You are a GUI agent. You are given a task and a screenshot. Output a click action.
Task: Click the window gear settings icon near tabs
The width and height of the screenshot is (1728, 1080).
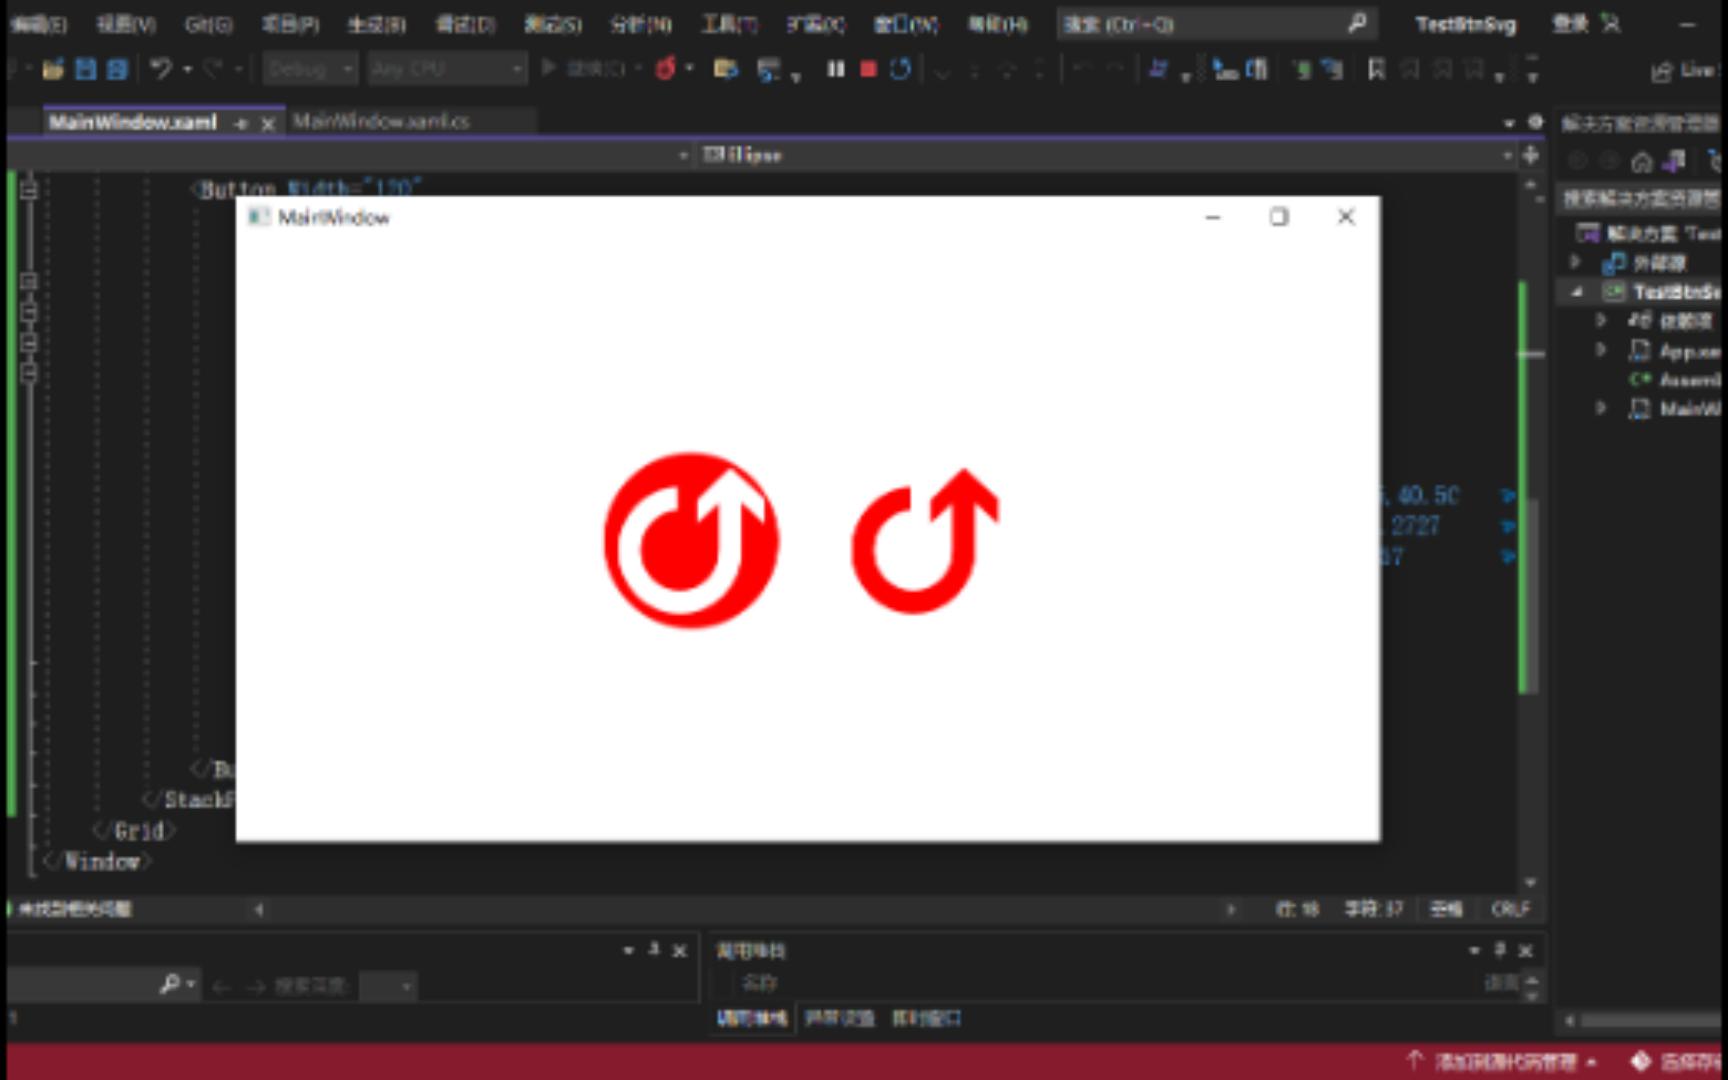(x=1536, y=122)
